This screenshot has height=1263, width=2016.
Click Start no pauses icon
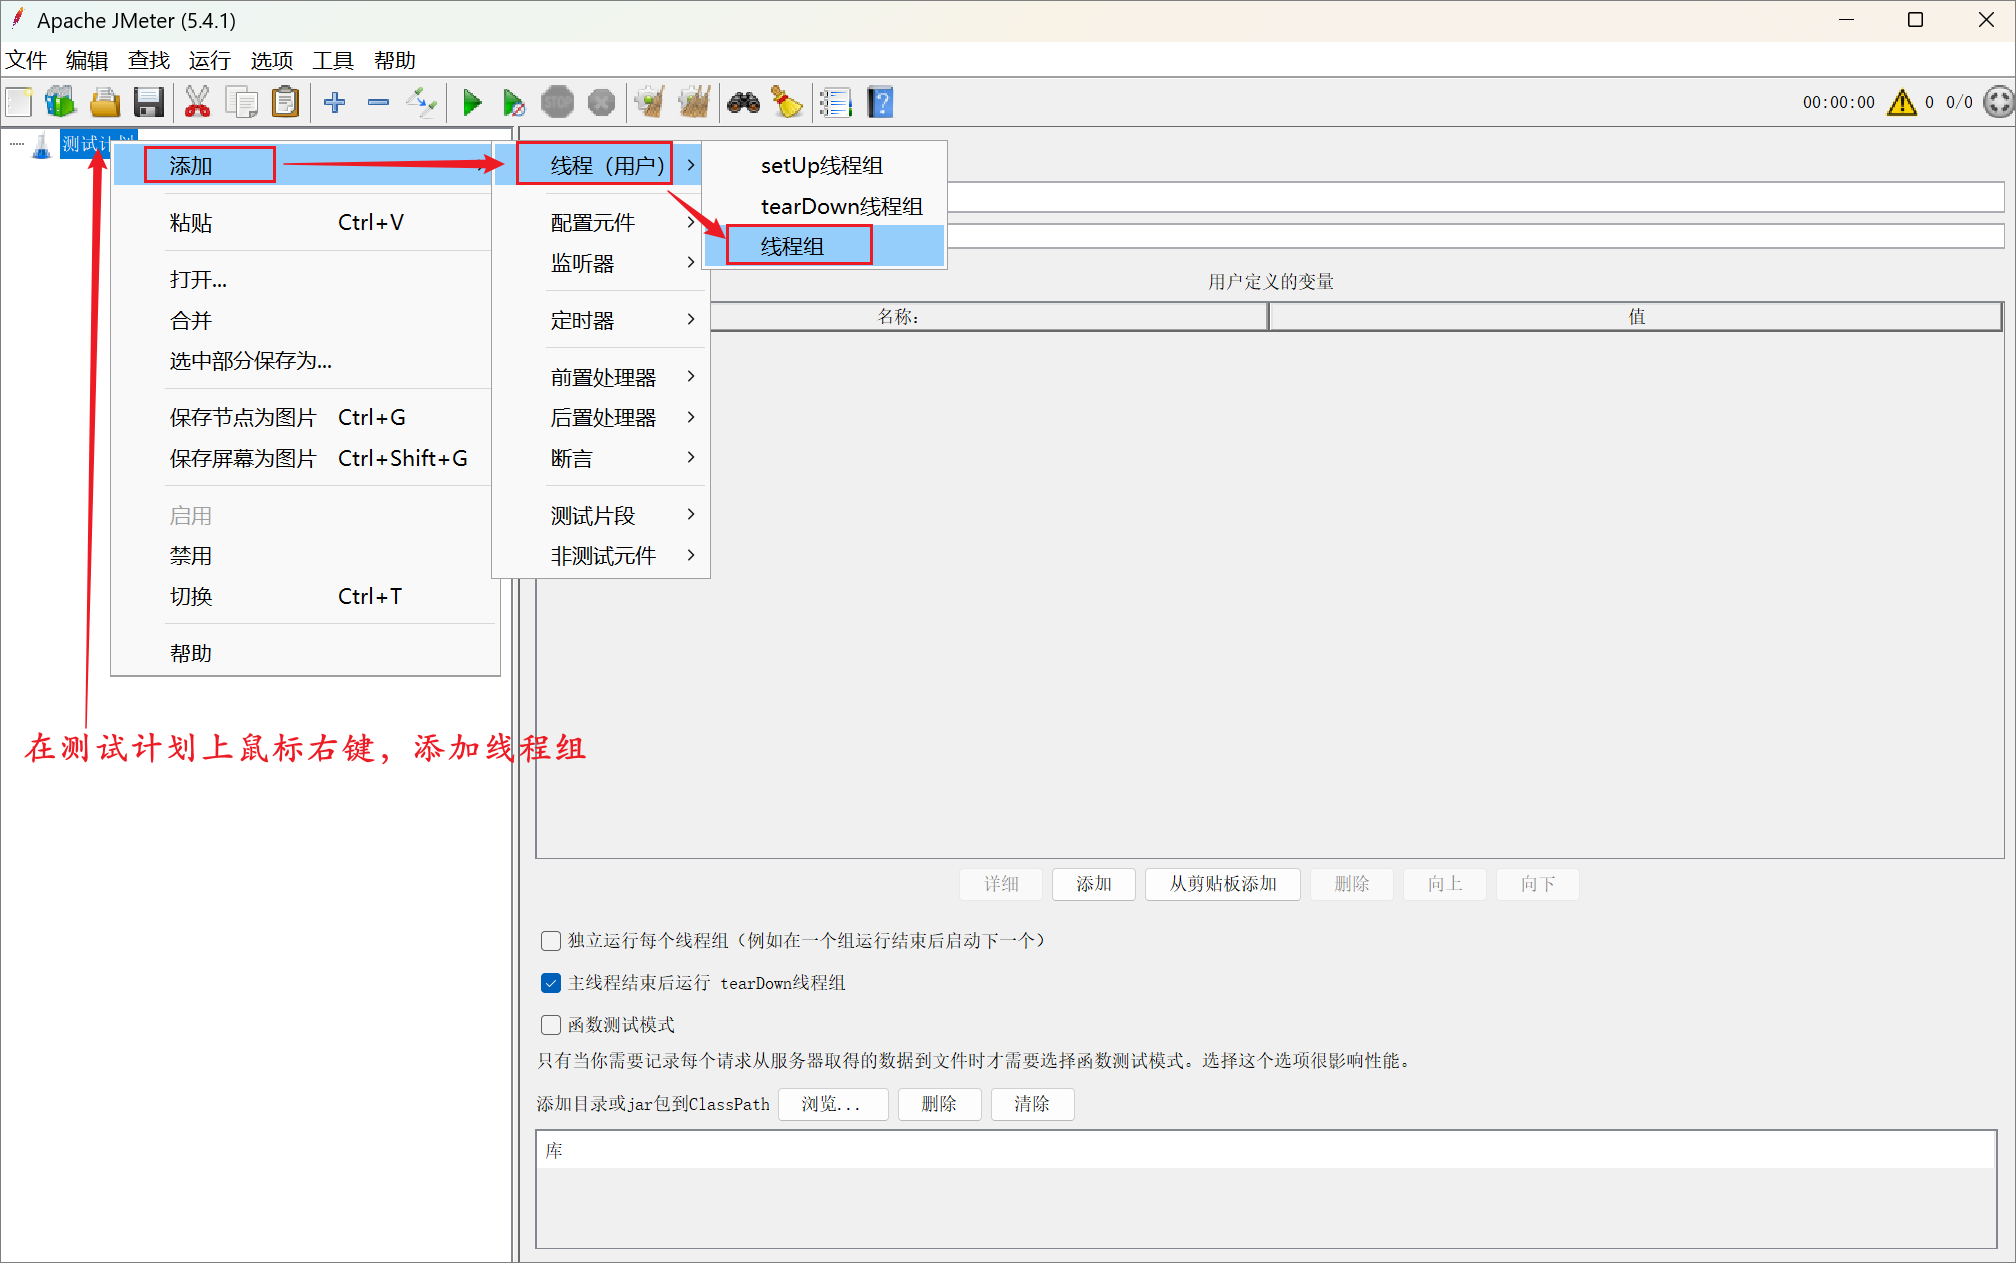tap(514, 102)
